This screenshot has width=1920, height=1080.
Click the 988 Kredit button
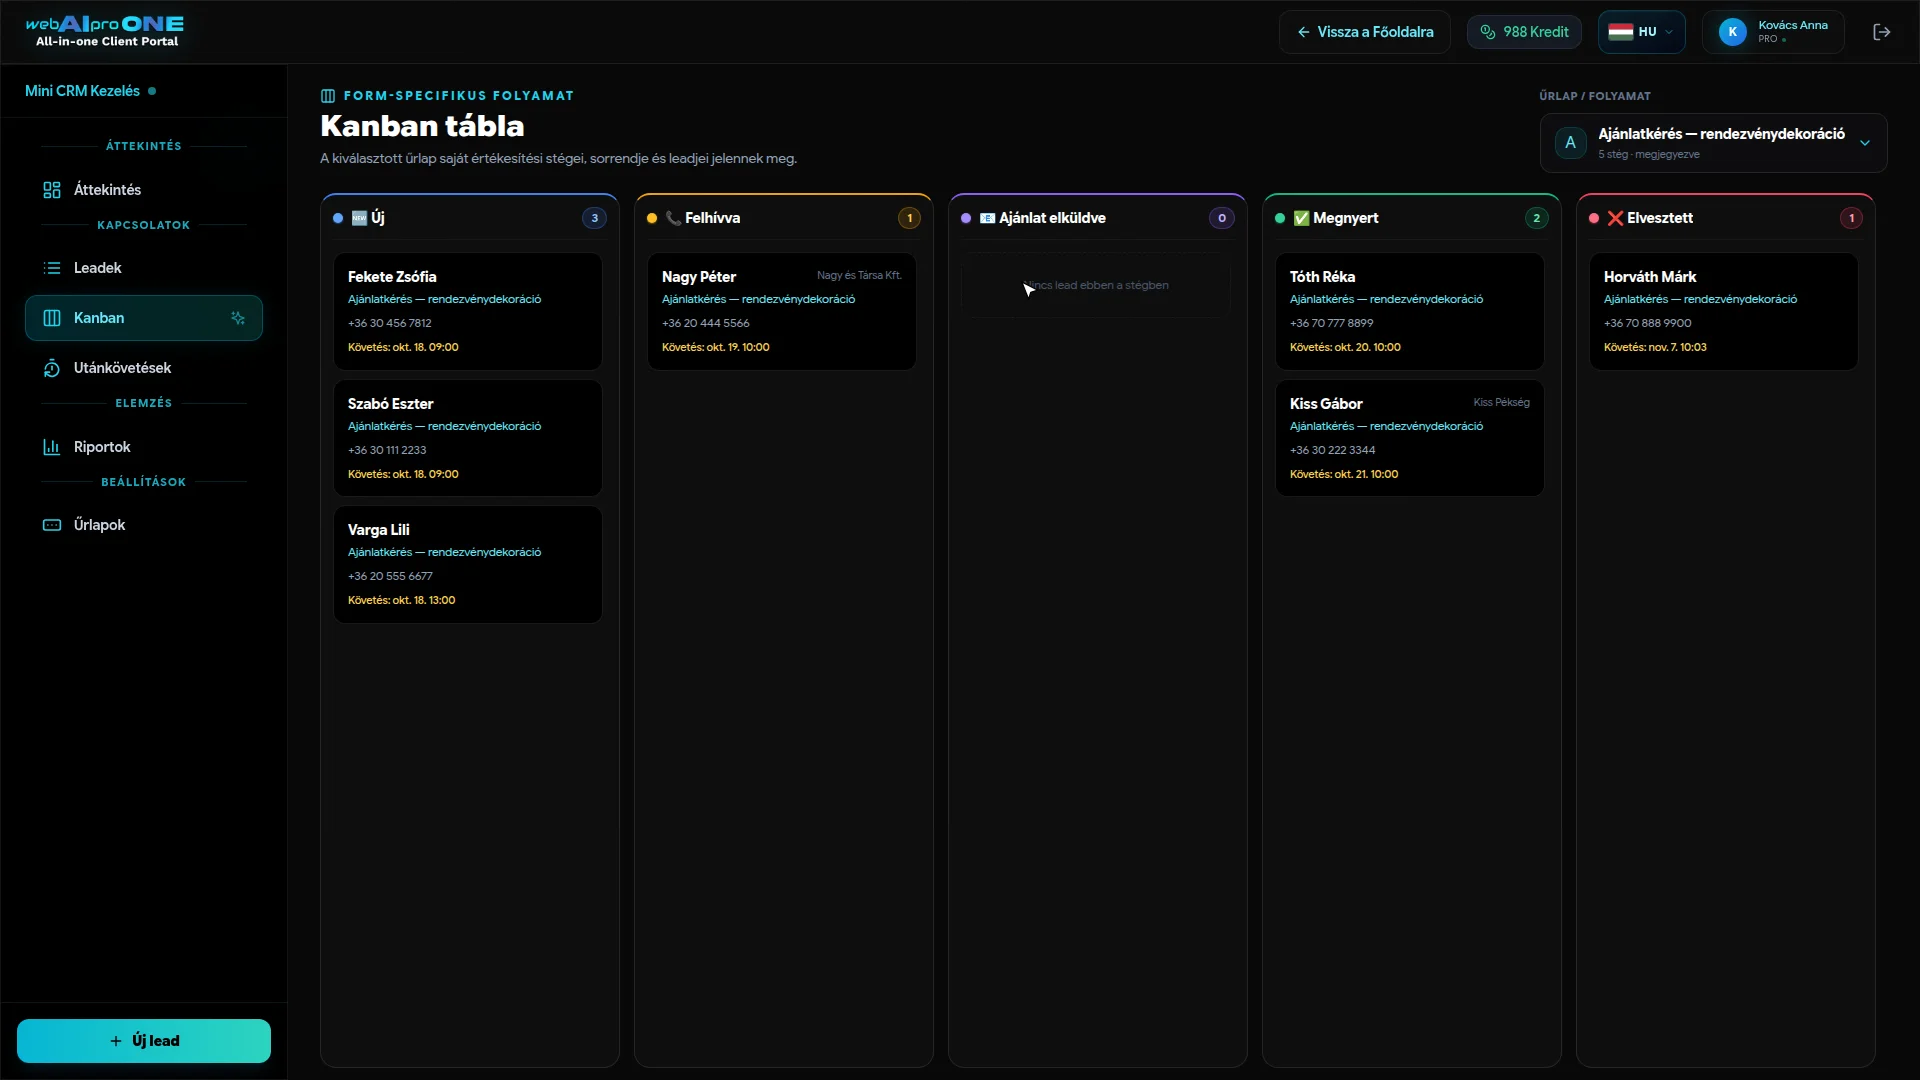pyautogui.click(x=1524, y=32)
